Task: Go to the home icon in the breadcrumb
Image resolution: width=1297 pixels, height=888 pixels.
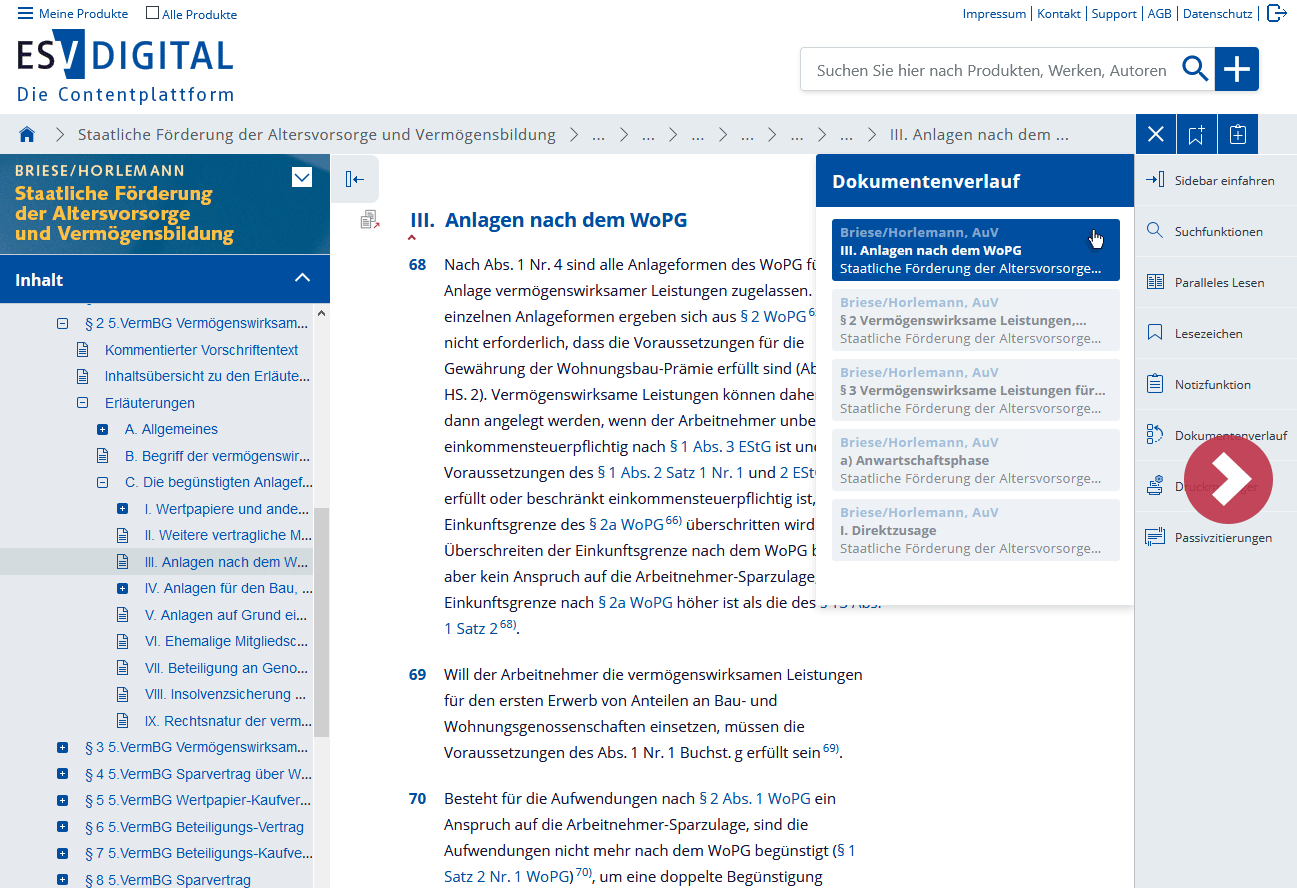Action: [x=27, y=134]
